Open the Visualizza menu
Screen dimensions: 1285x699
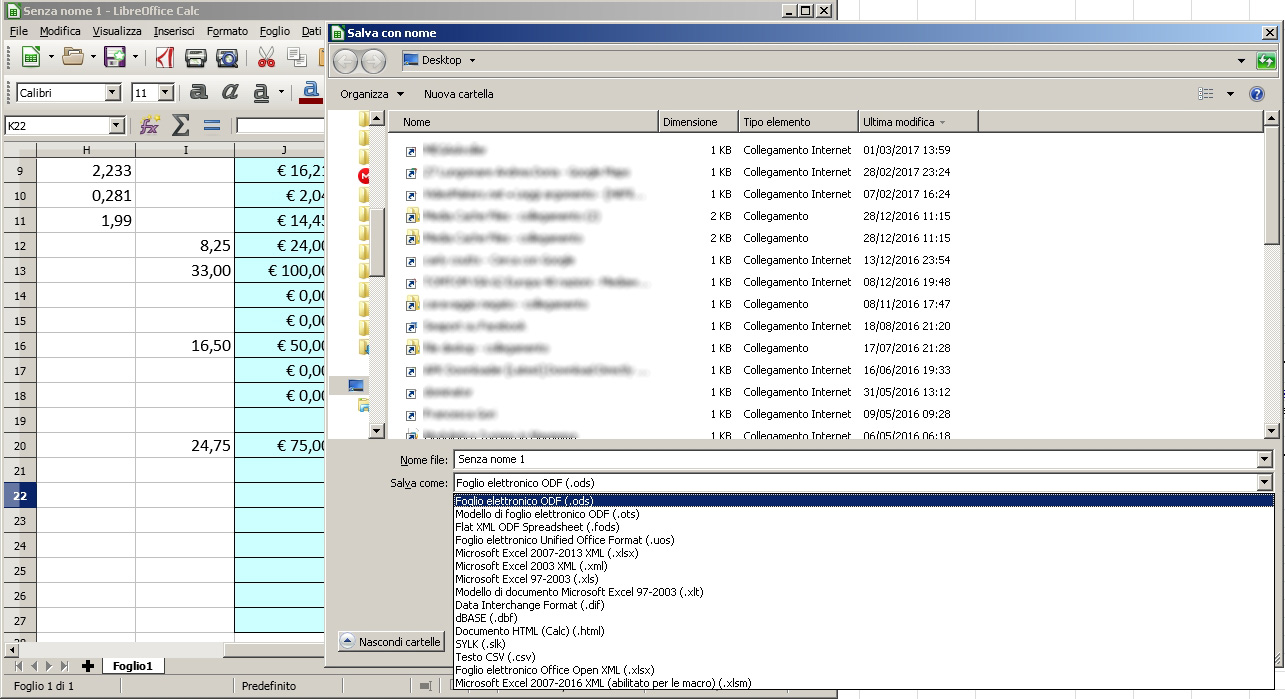click(117, 31)
